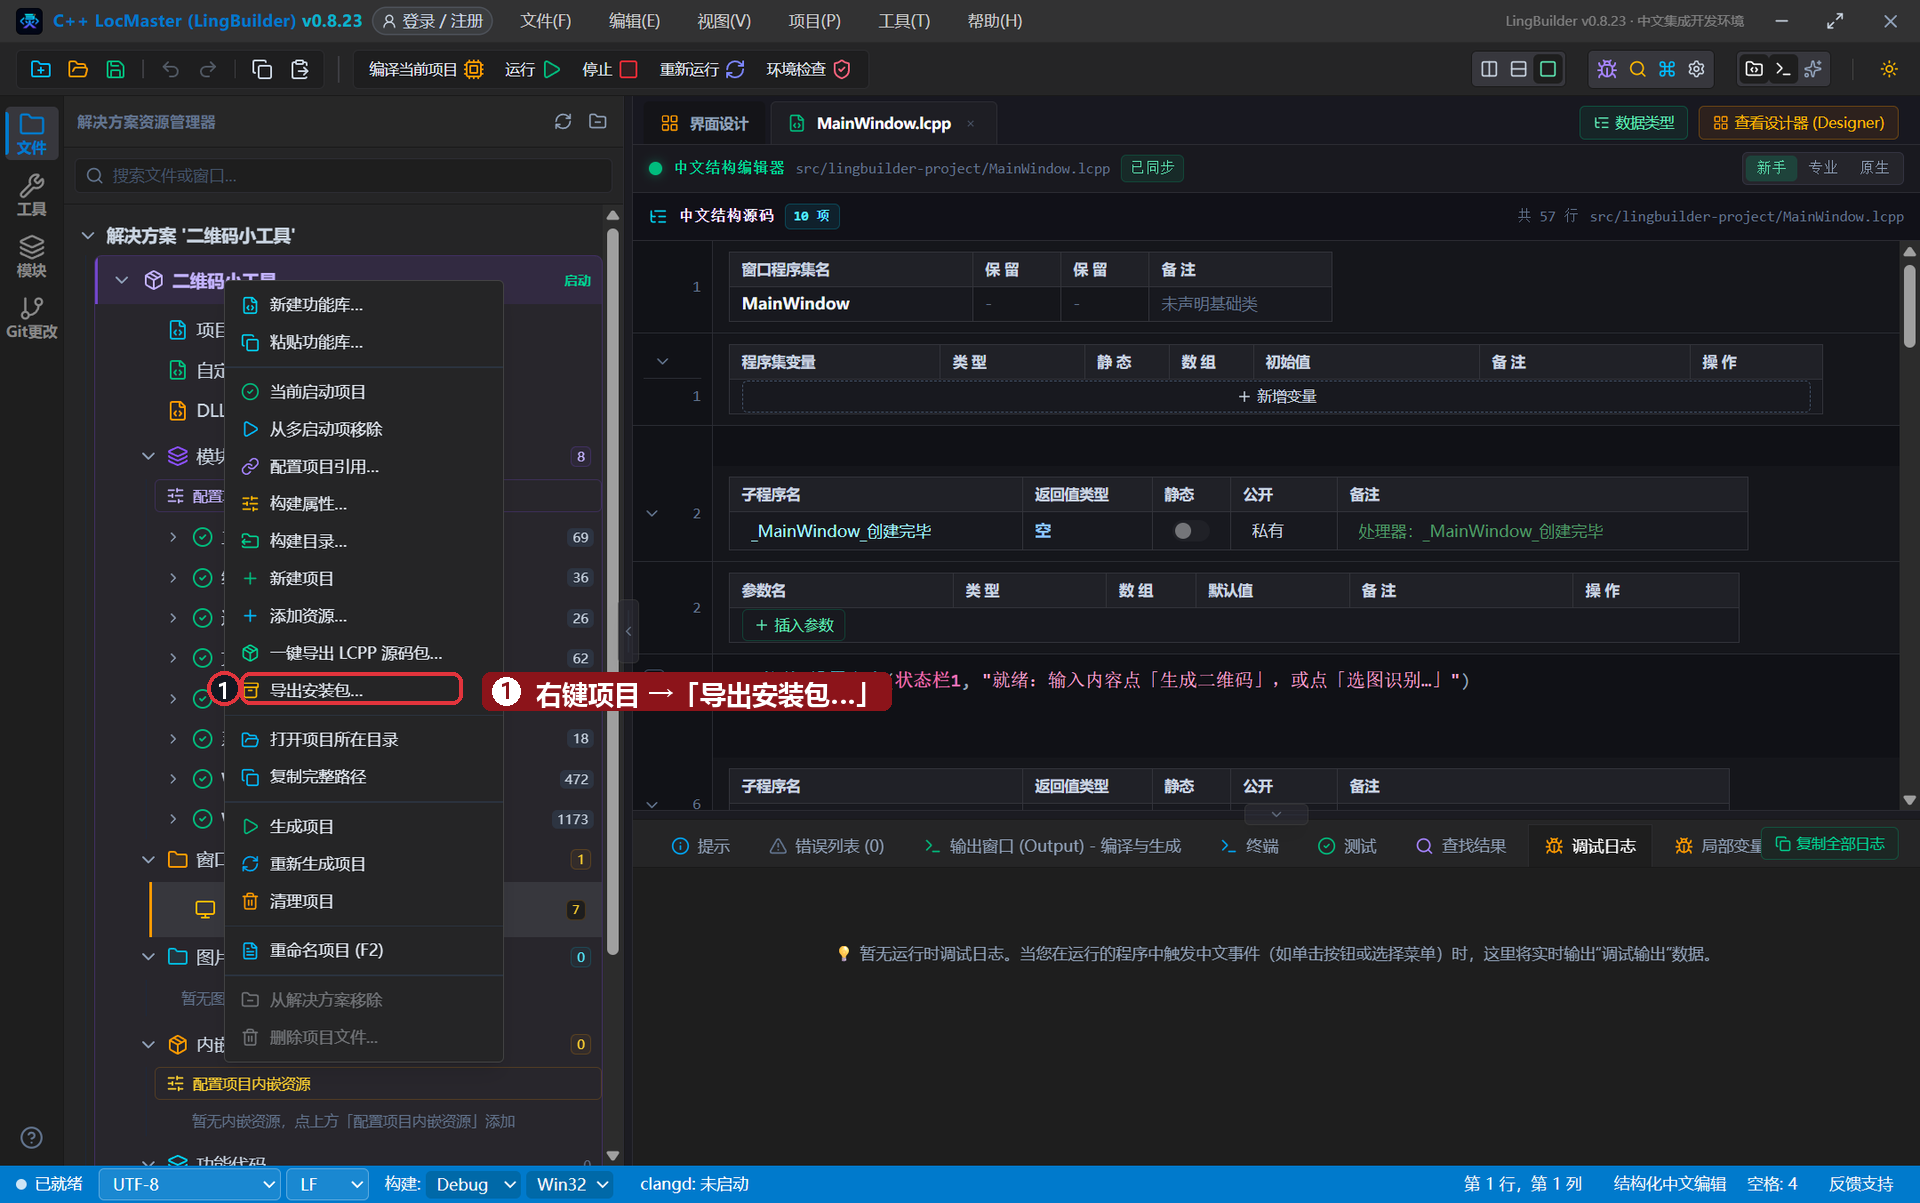1920x1203 pixels.
Task: Click the AI sparkle icon
Action: [x=1813, y=69]
